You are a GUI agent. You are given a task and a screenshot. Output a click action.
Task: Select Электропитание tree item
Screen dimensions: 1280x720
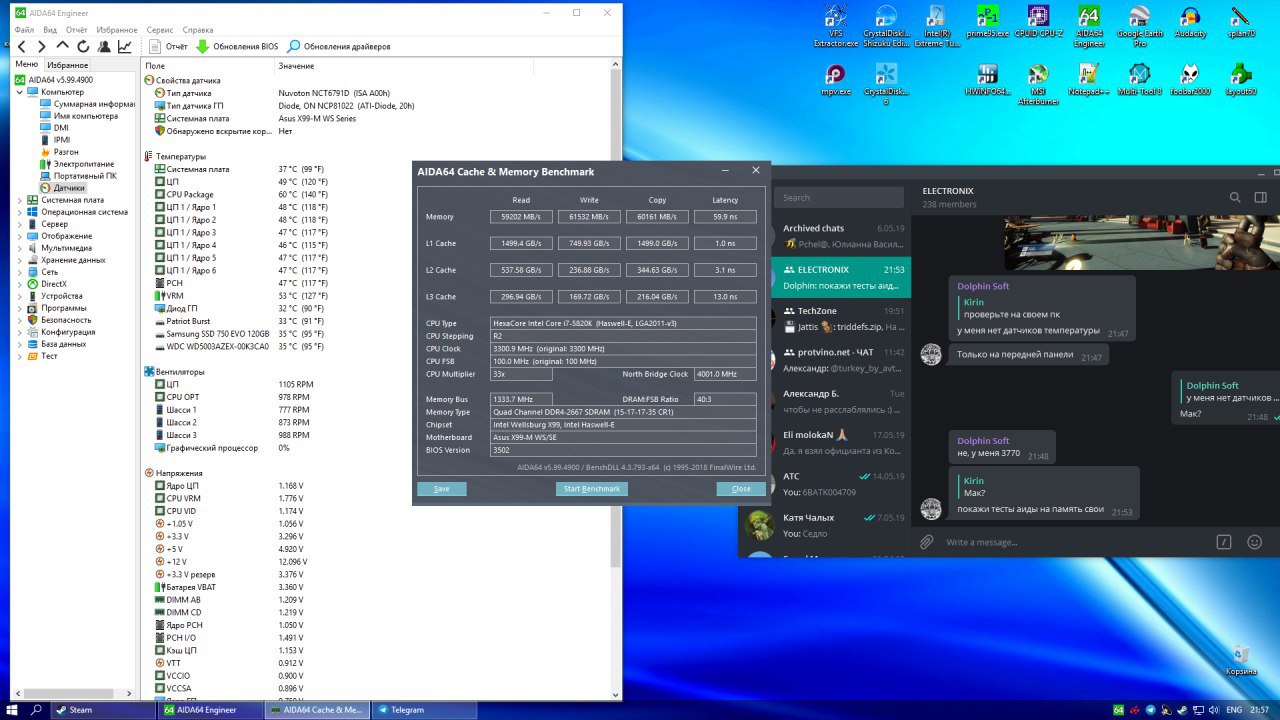[76, 164]
